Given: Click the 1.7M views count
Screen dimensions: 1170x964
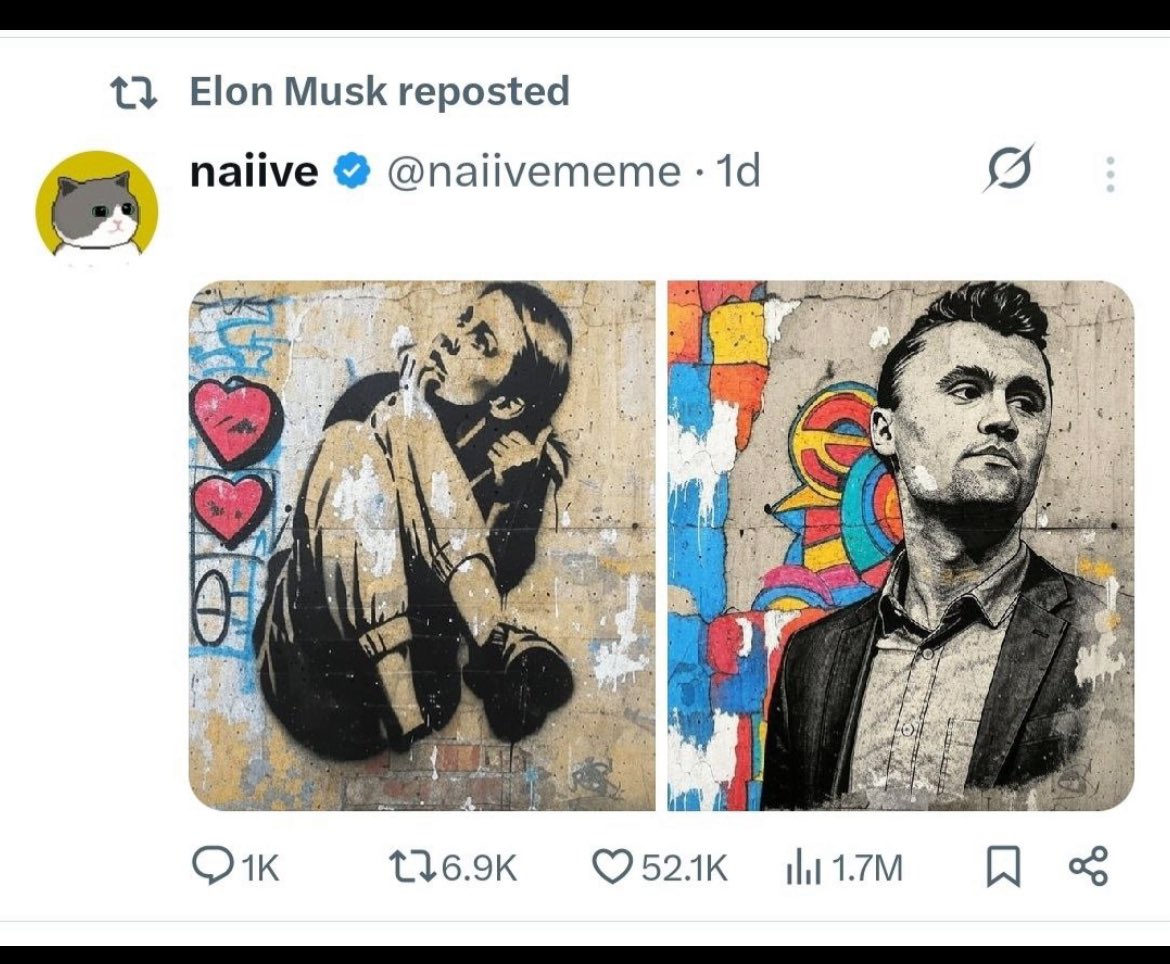Looking at the screenshot, I should click(x=866, y=868).
